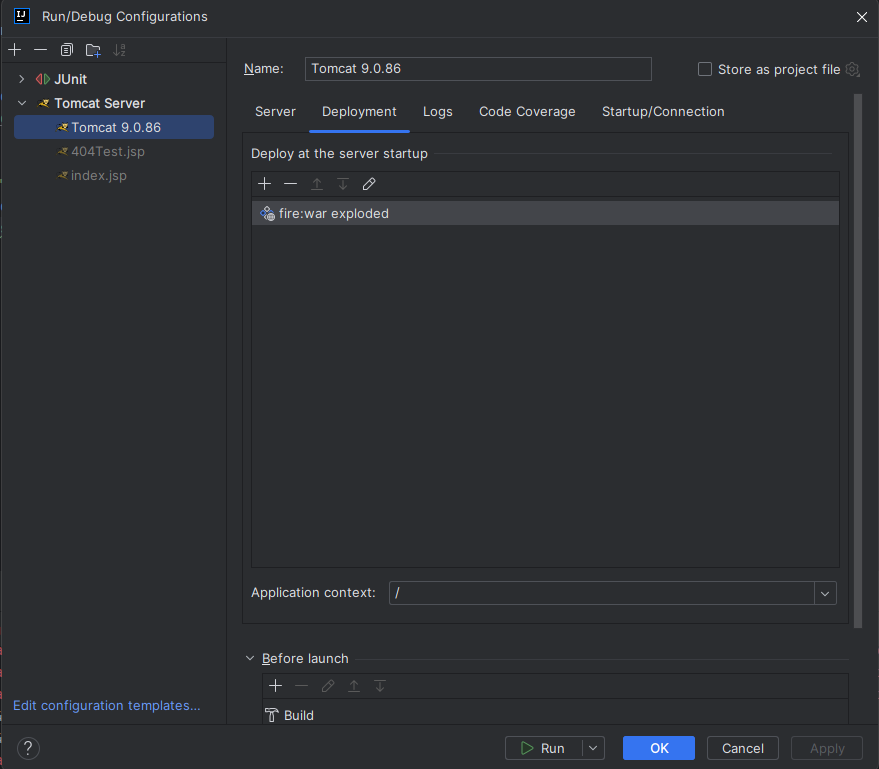The image size is (879, 769).
Task: Click the fire:war exploded artifact icon
Action: click(267, 214)
